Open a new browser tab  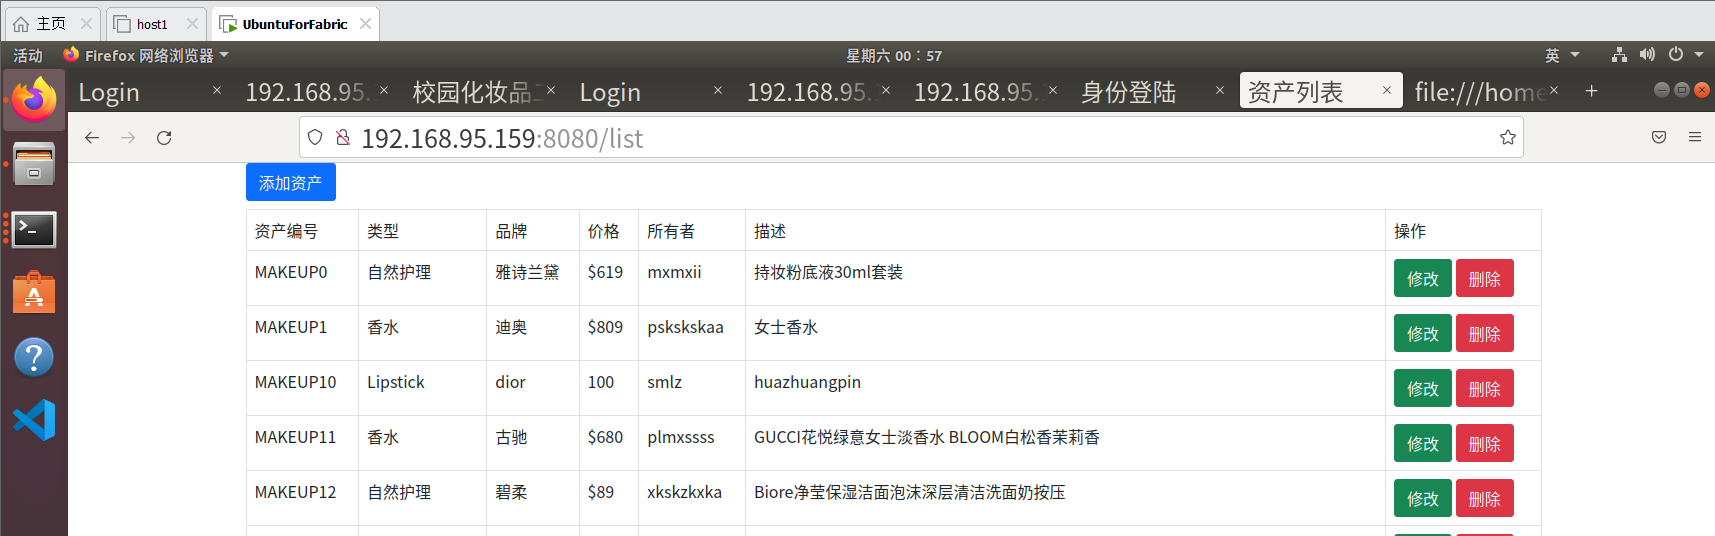pyautogui.click(x=1591, y=91)
